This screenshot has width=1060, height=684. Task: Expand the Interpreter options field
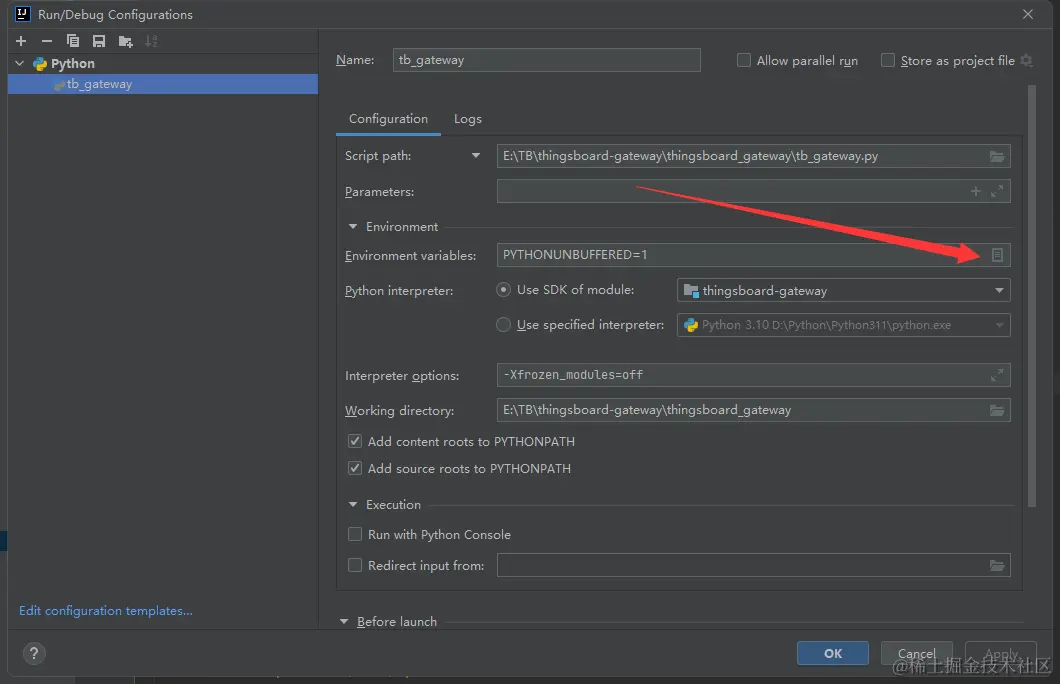(997, 375)
